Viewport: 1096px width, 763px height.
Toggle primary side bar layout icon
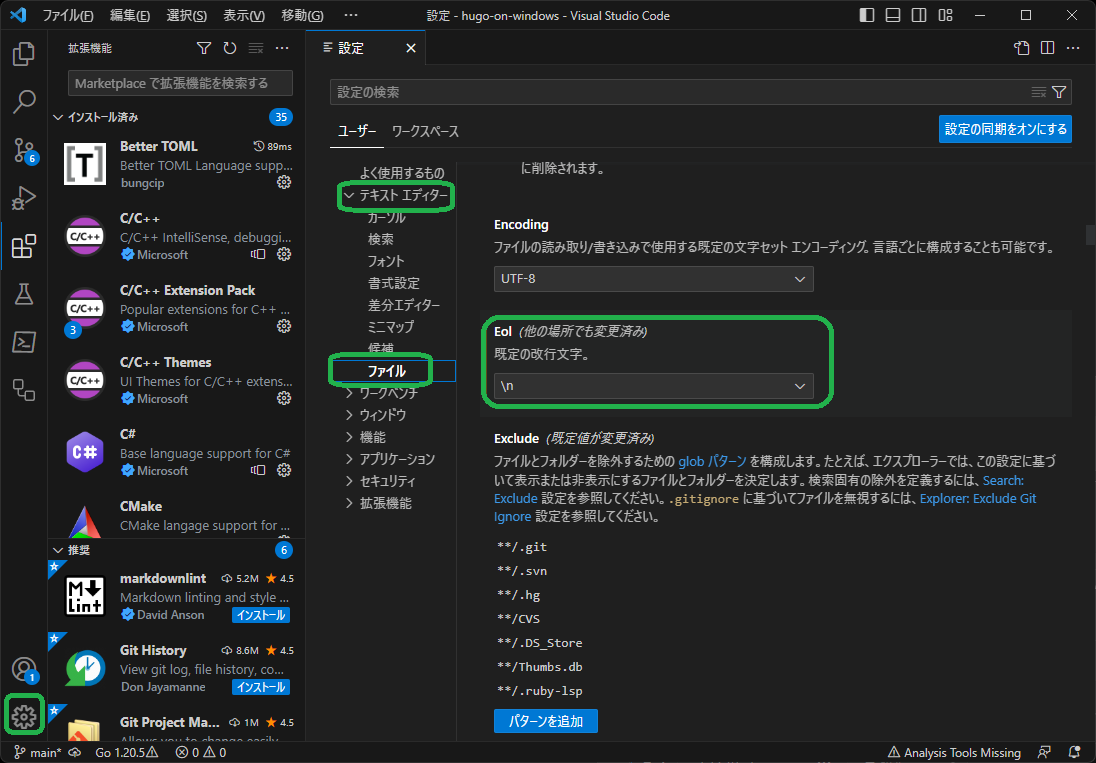[867, 15]
